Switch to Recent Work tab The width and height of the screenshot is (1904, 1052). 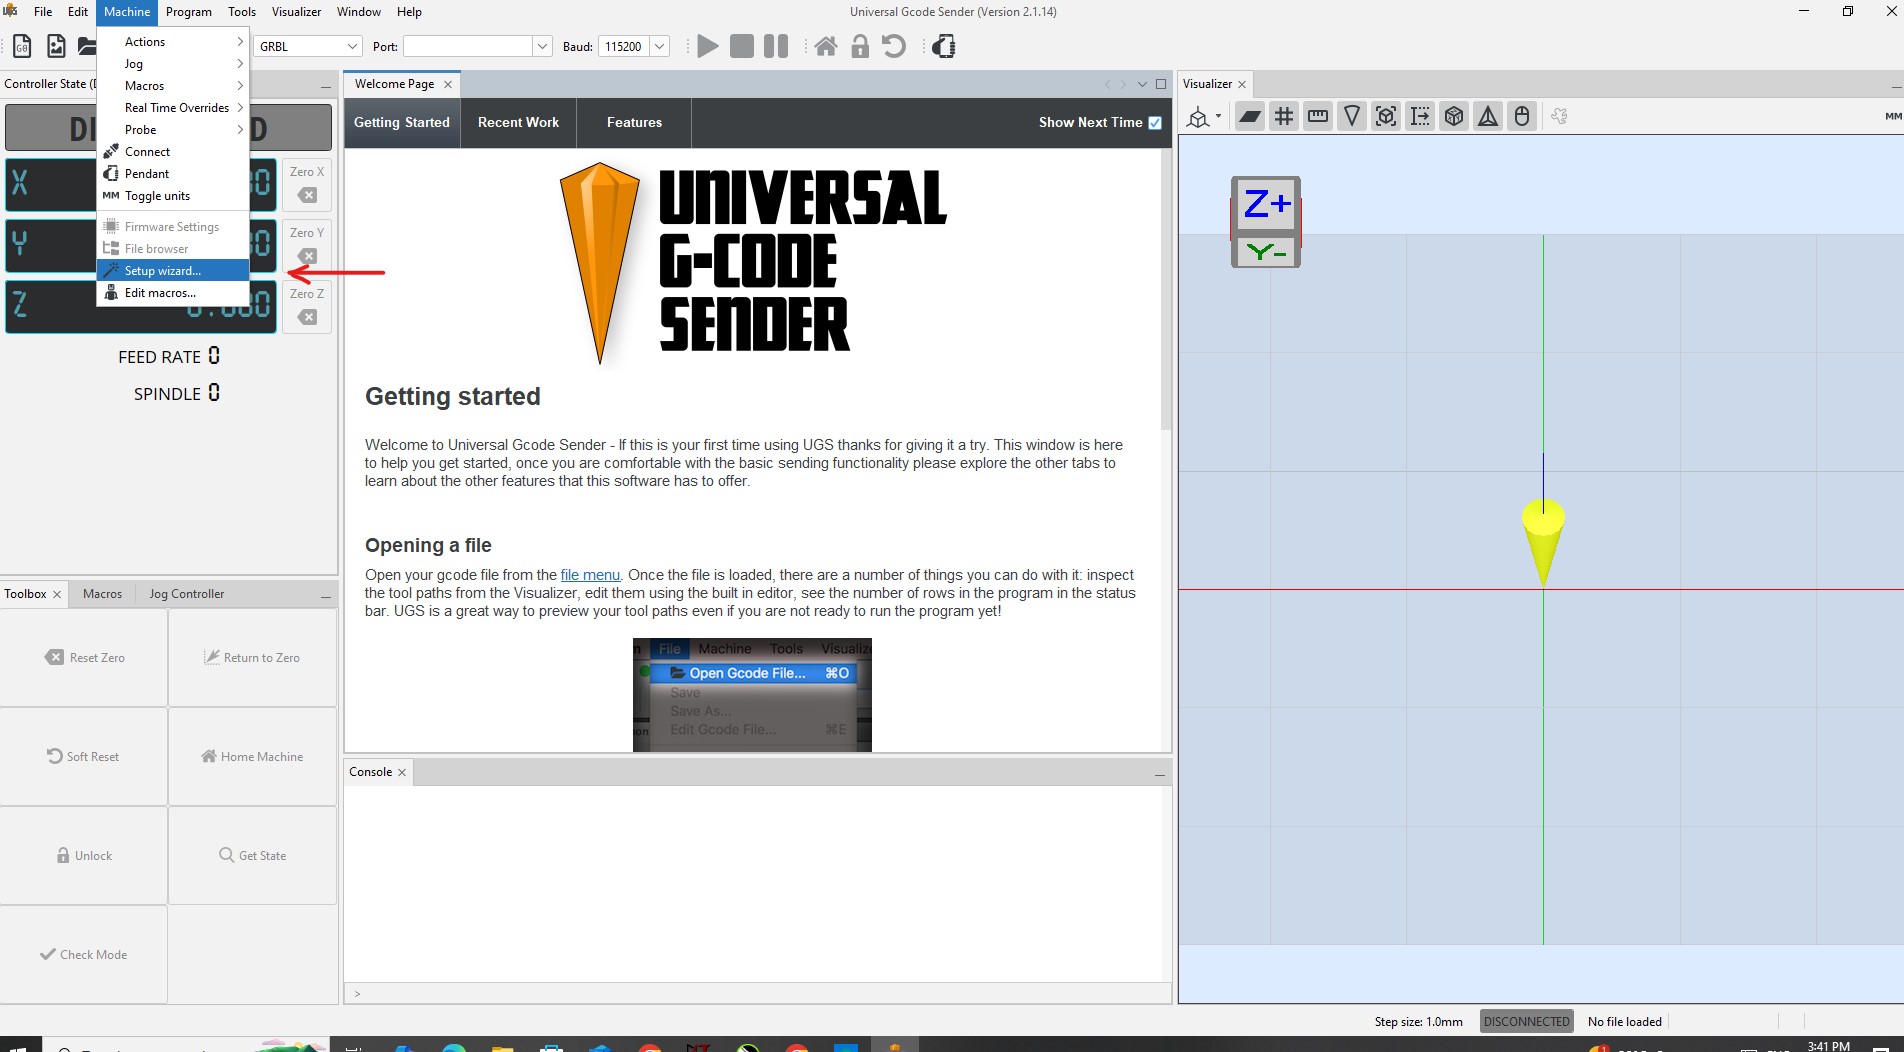tap(518, 123)
